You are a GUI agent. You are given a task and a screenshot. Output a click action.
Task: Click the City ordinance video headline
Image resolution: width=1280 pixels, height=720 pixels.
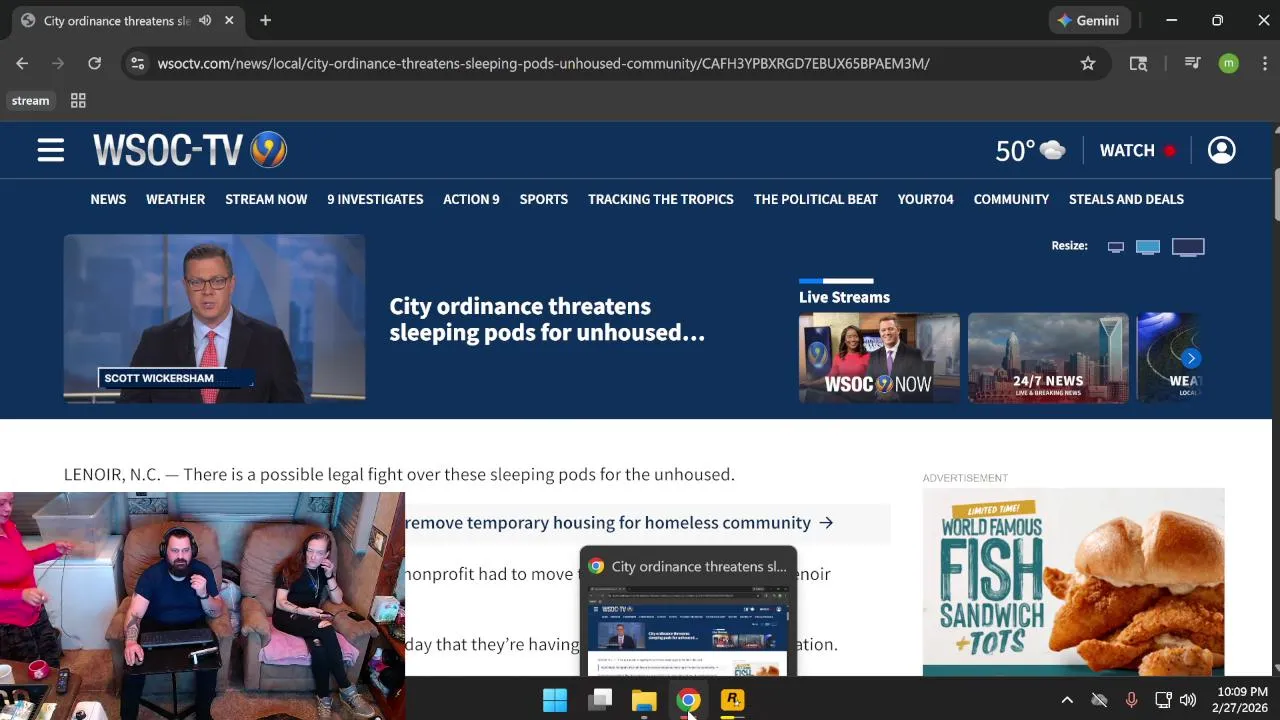click(547, 319)
